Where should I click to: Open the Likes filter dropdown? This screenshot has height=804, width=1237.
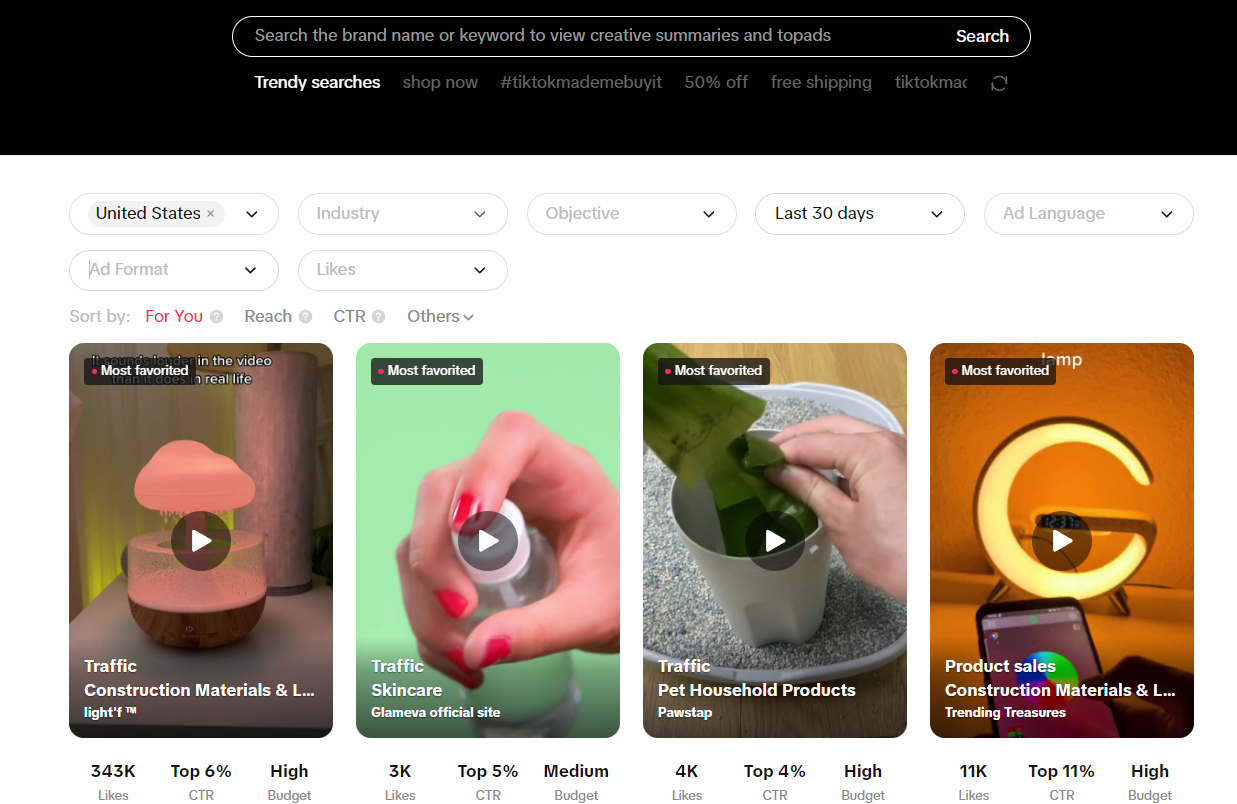tap(402, 270)
